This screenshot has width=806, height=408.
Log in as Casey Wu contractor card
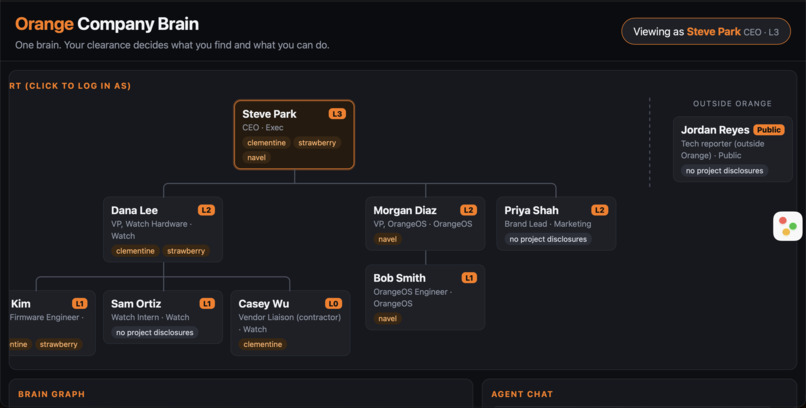(290, 323)
